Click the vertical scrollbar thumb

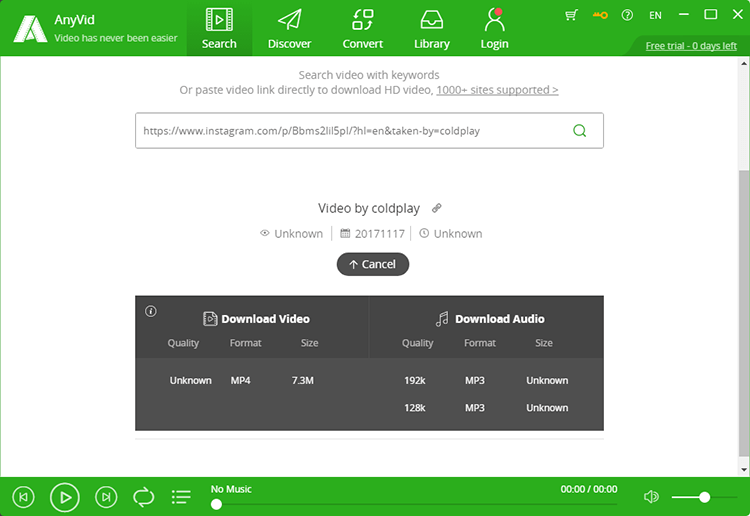point(744,312)
